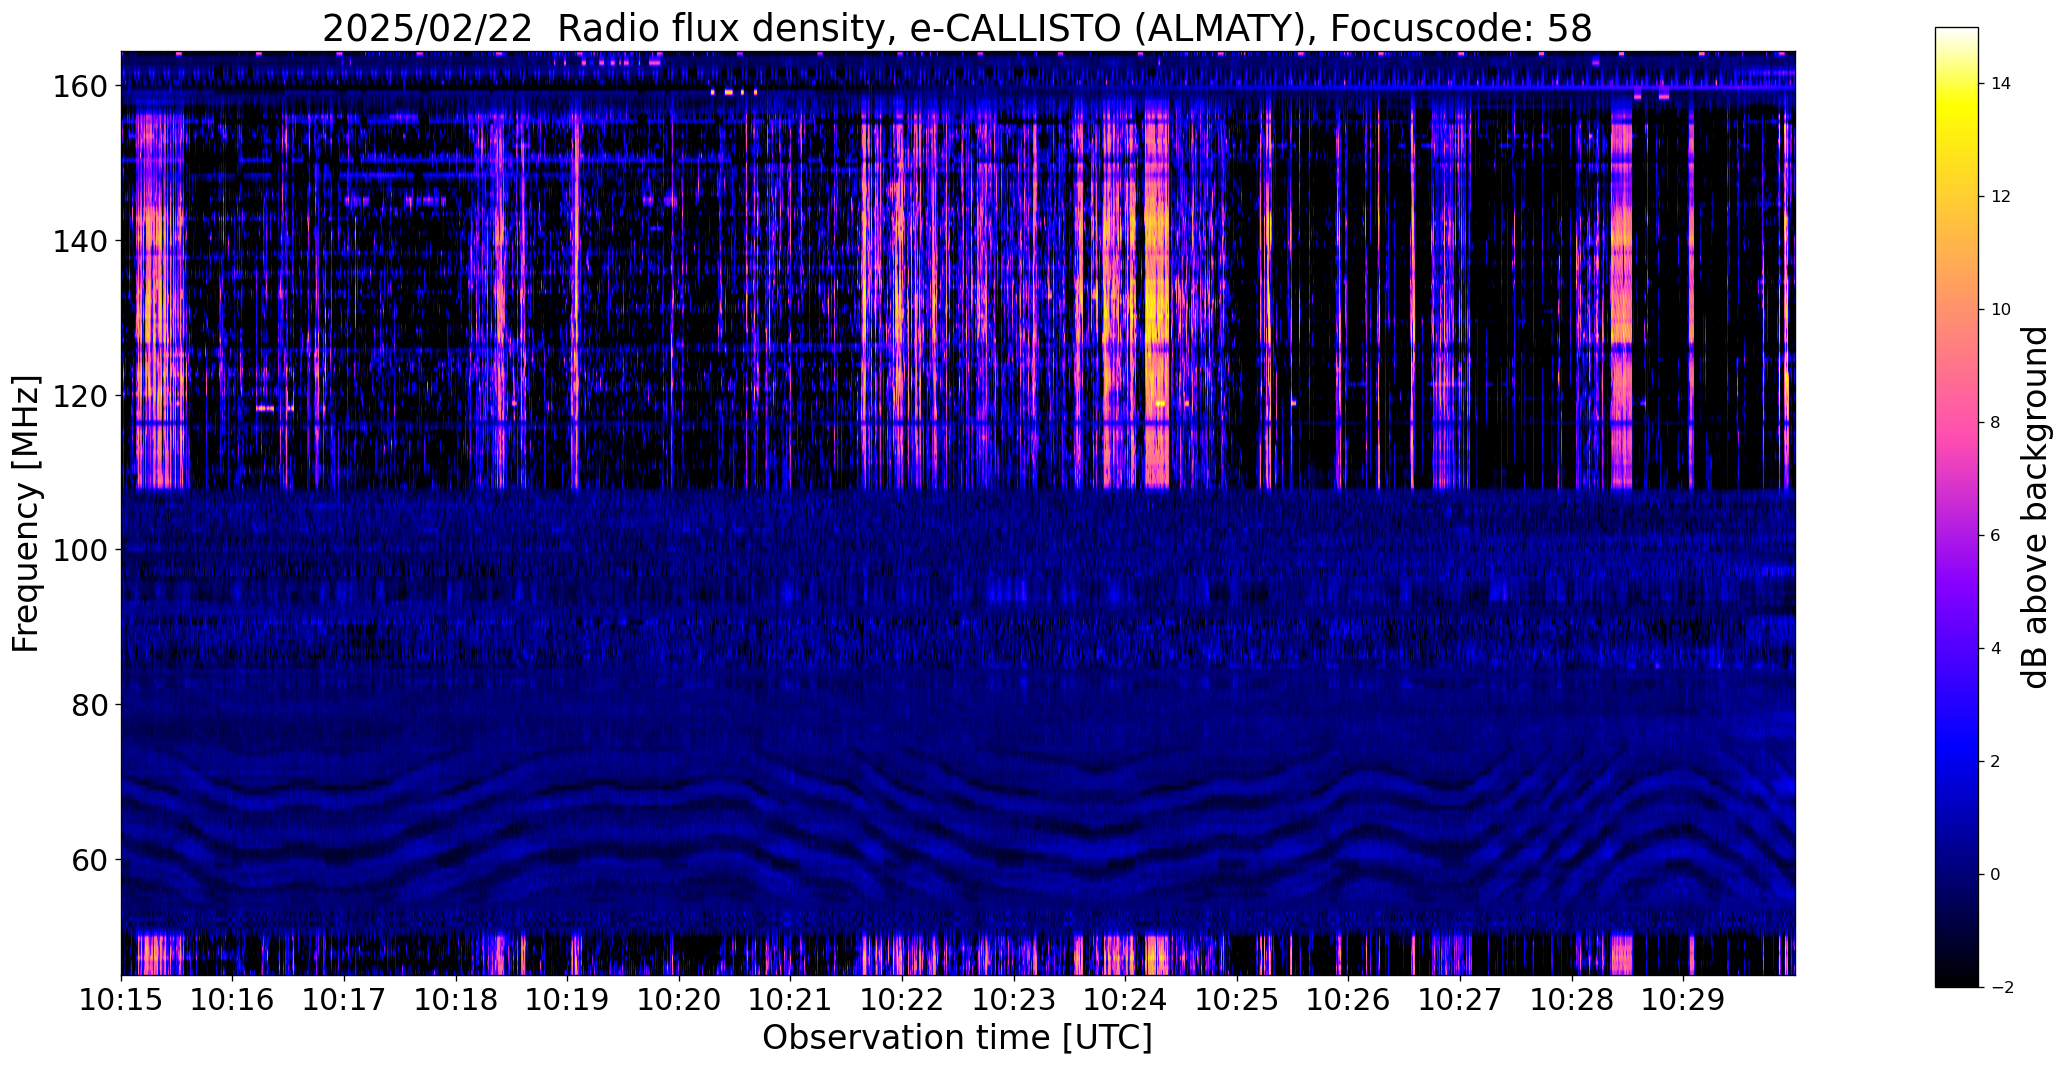Click the 6 colorbar tick label
Screen dimensions: 2066x1067
click(1996, 536)
